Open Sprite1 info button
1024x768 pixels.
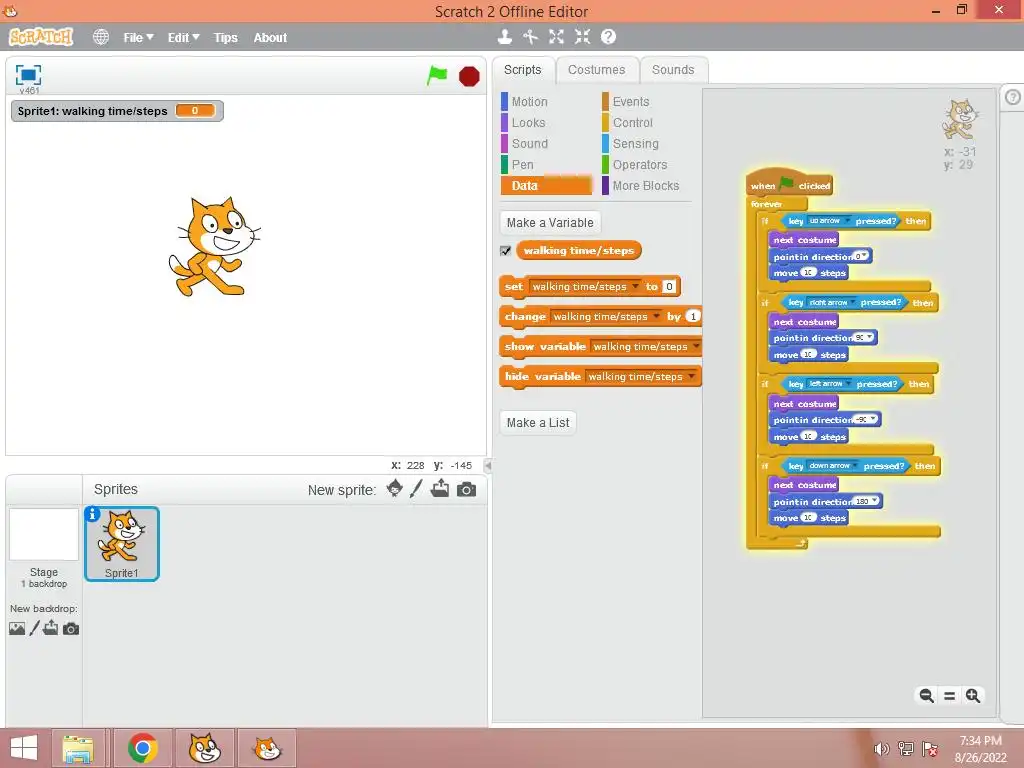93,515
